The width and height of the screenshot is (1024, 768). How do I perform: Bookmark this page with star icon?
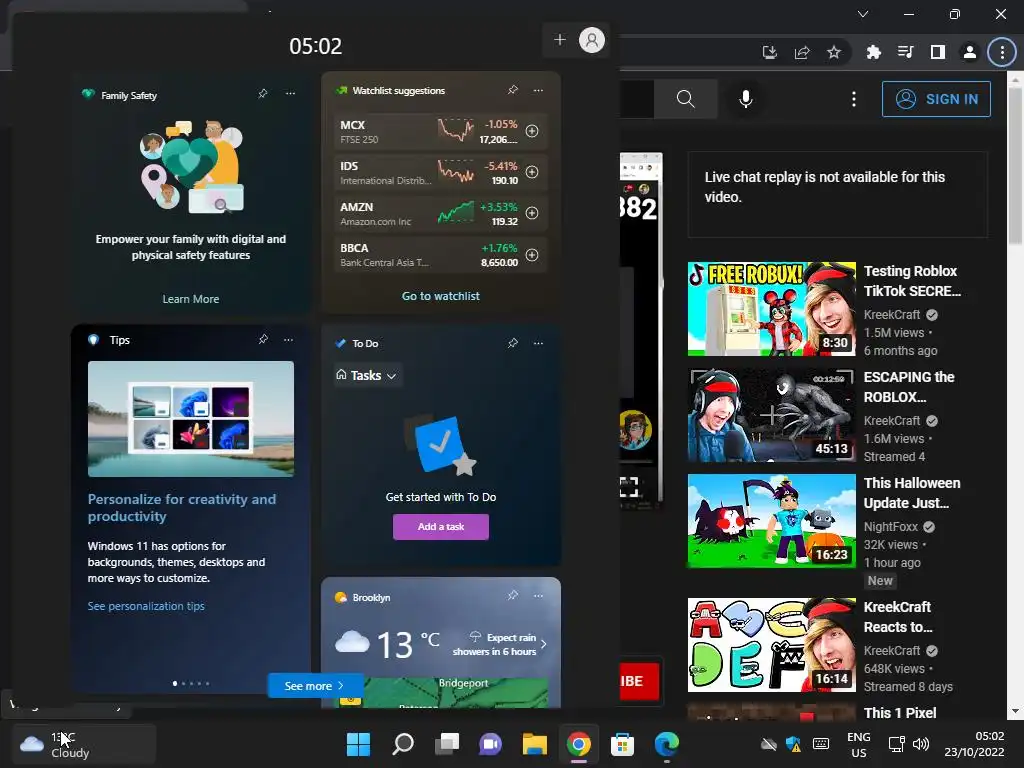[834, 52]
